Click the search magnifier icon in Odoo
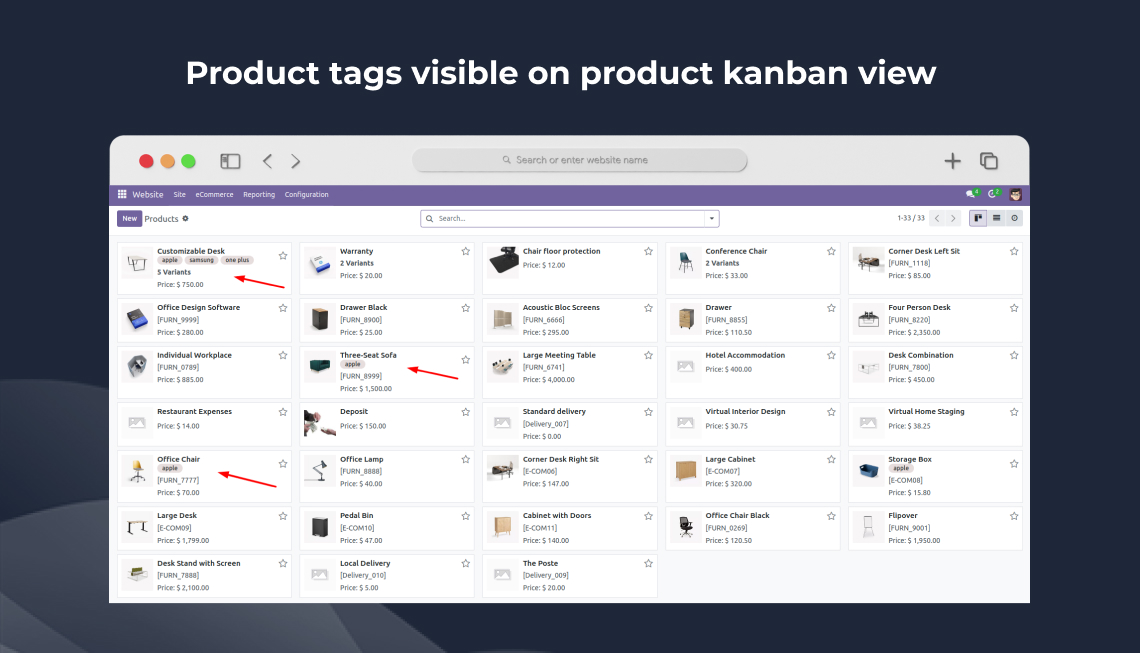 pos(430,218)
